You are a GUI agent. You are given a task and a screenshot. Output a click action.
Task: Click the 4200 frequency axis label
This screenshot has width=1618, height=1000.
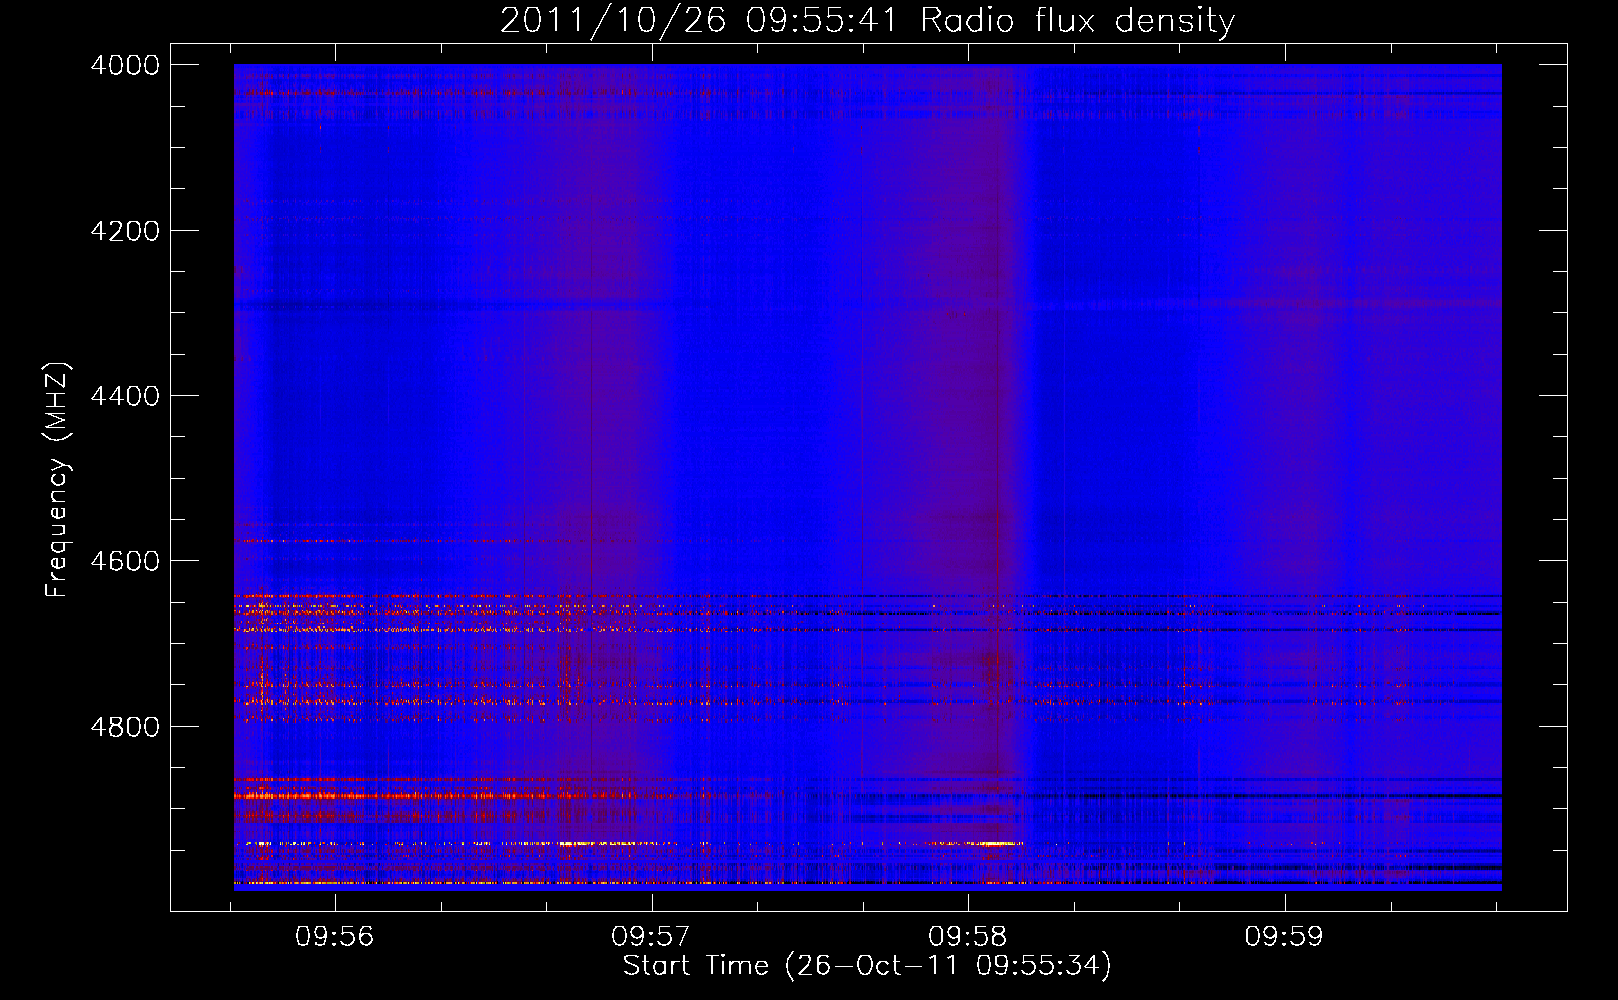pyautogui.click(x=125, y=231)
